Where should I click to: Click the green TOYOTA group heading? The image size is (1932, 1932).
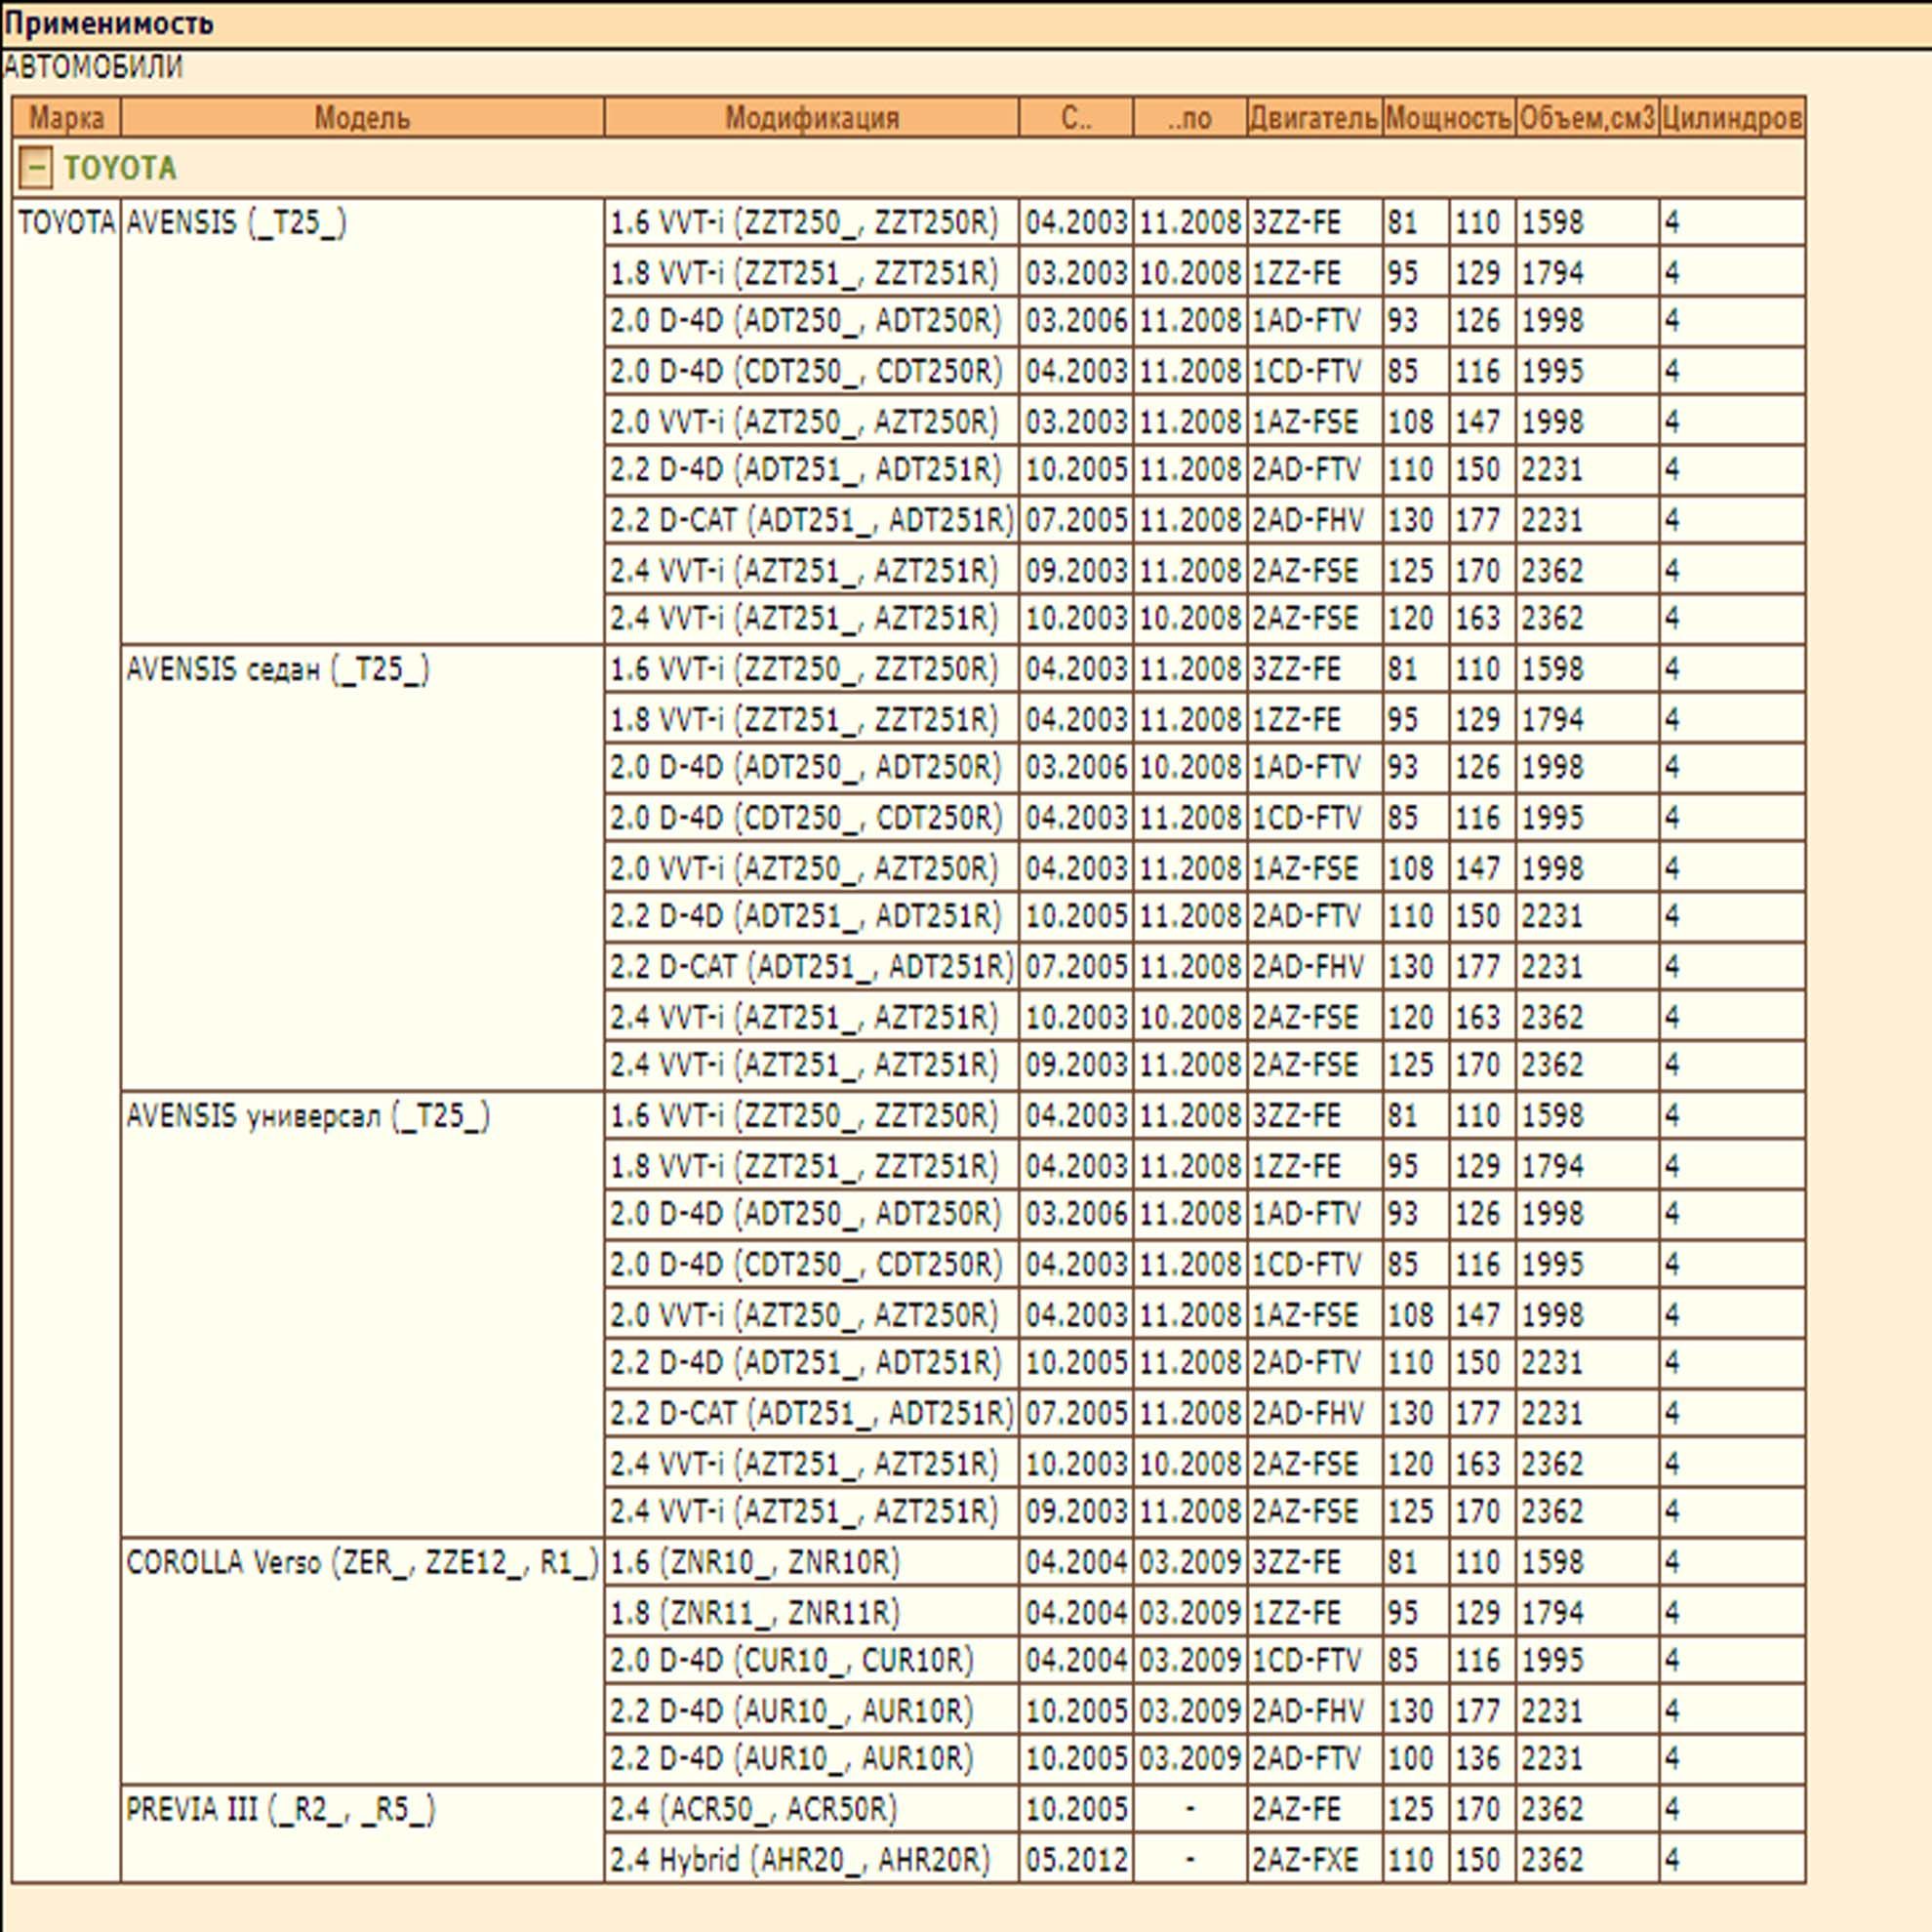(x=120, y=168)
